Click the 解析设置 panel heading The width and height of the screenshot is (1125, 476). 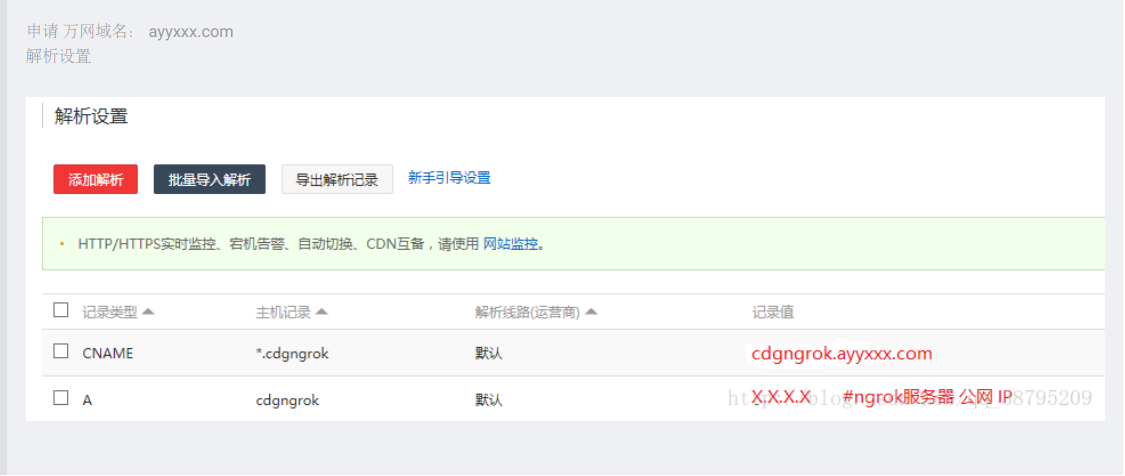91,117
